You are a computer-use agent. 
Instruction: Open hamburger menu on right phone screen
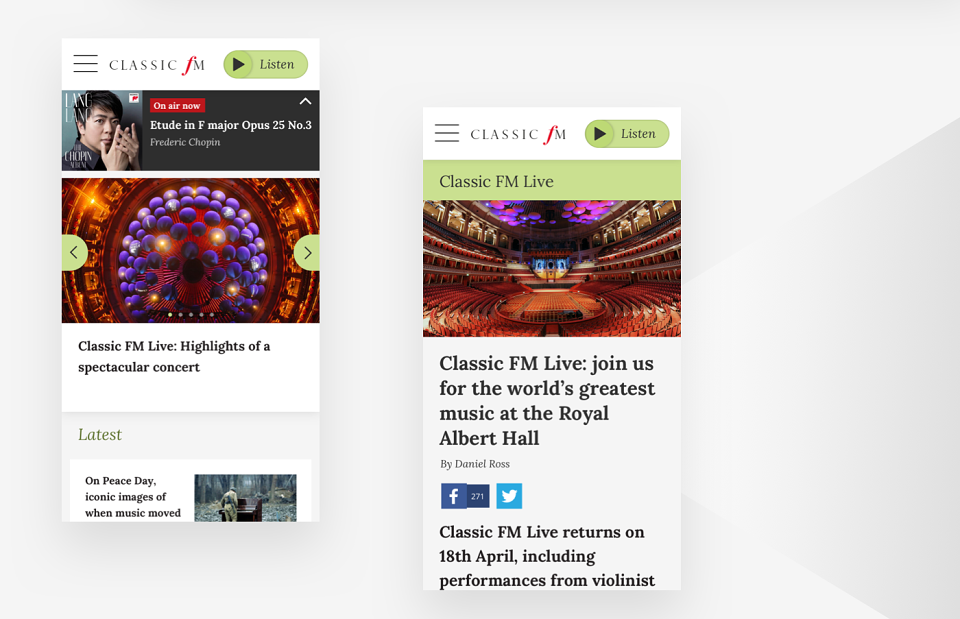coord(447,133)
